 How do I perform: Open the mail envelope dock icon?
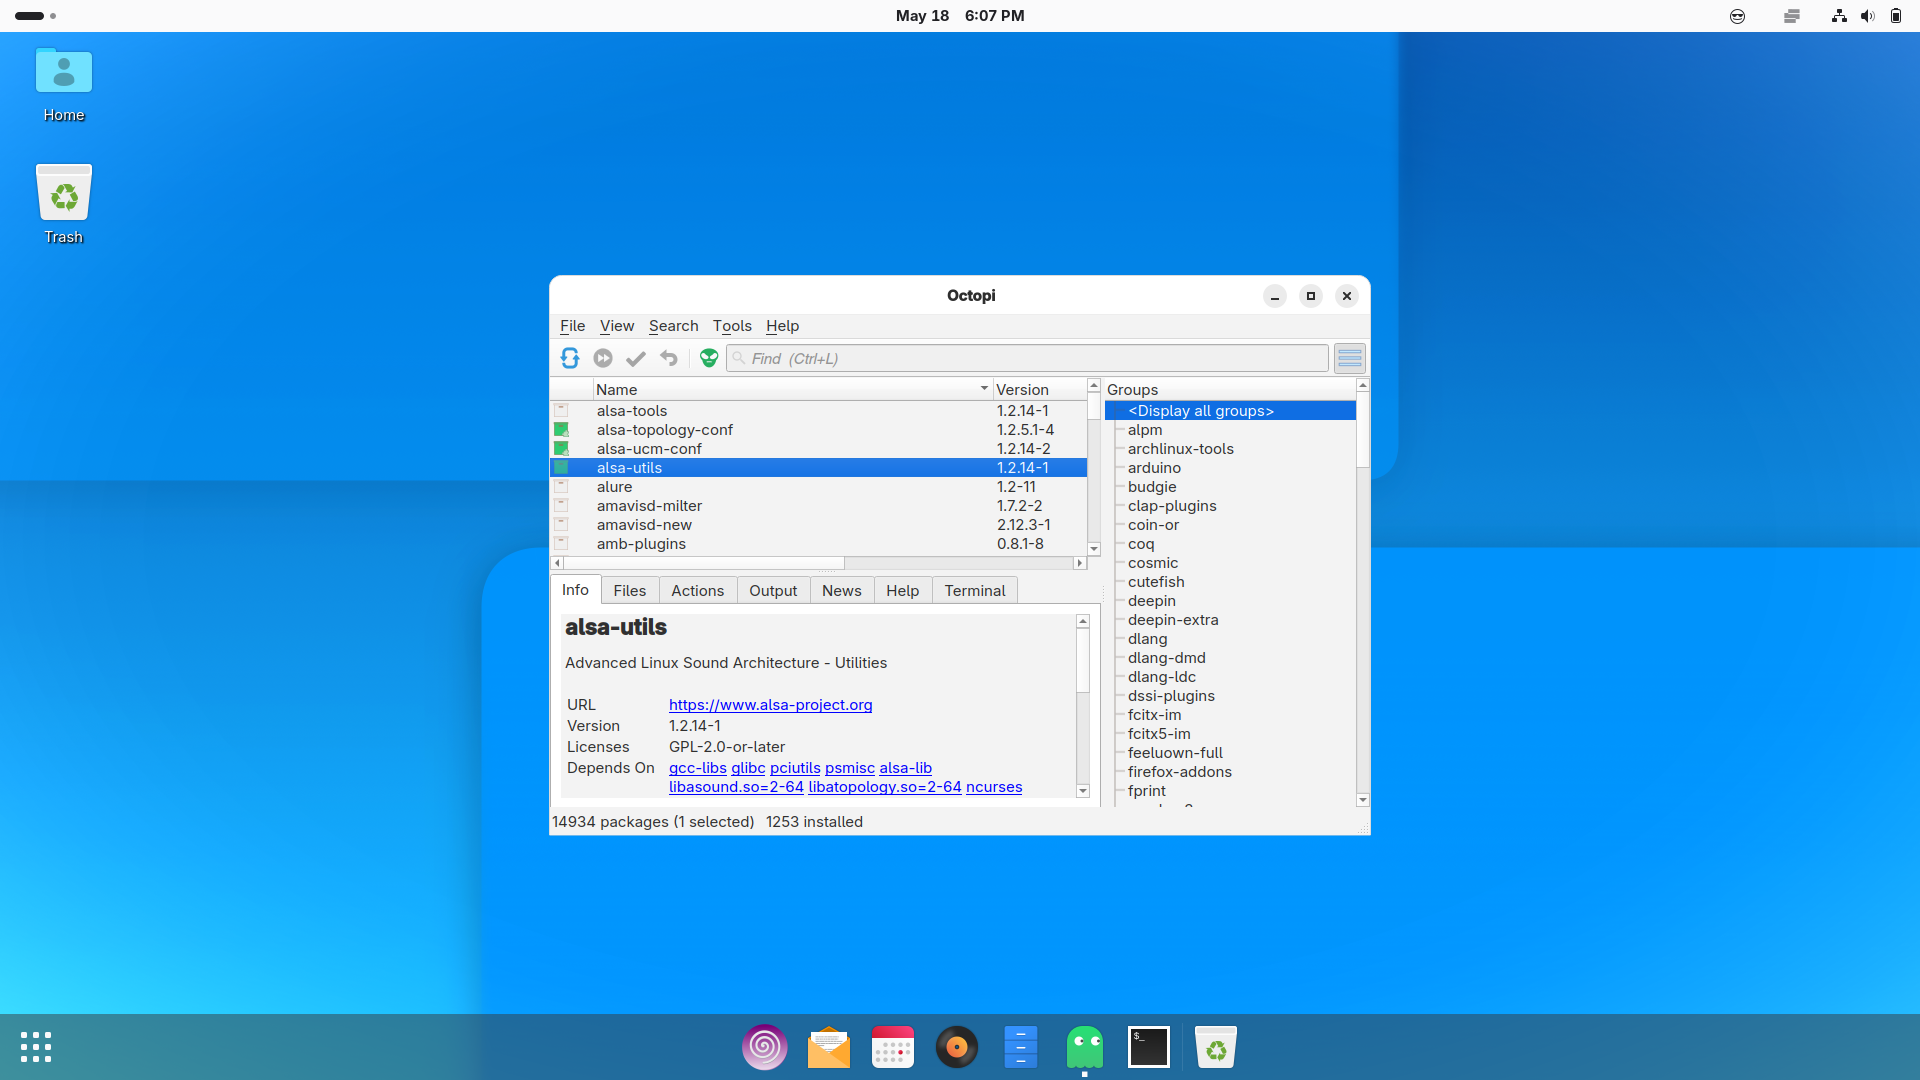[829, 1047]
